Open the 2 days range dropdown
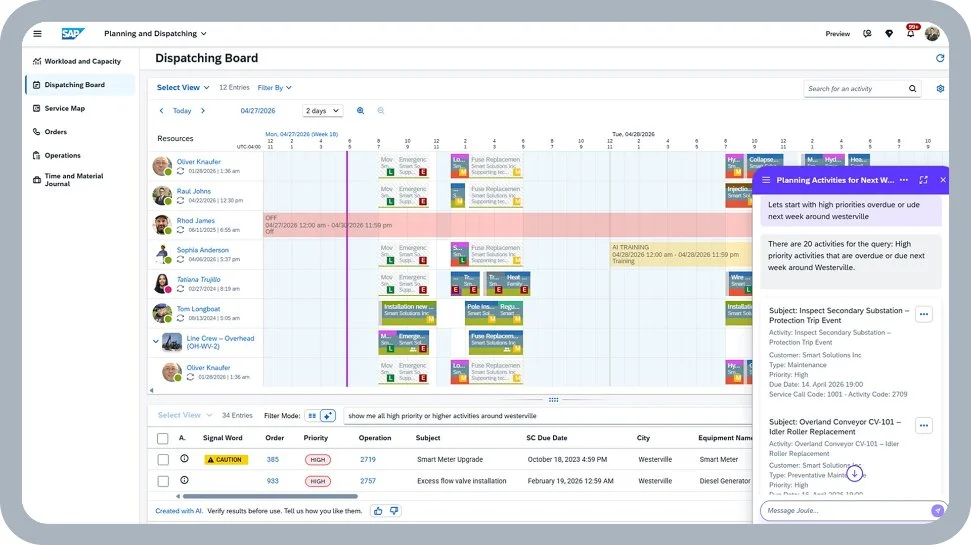This screenshot has width=971, height=545. (323, 111)
